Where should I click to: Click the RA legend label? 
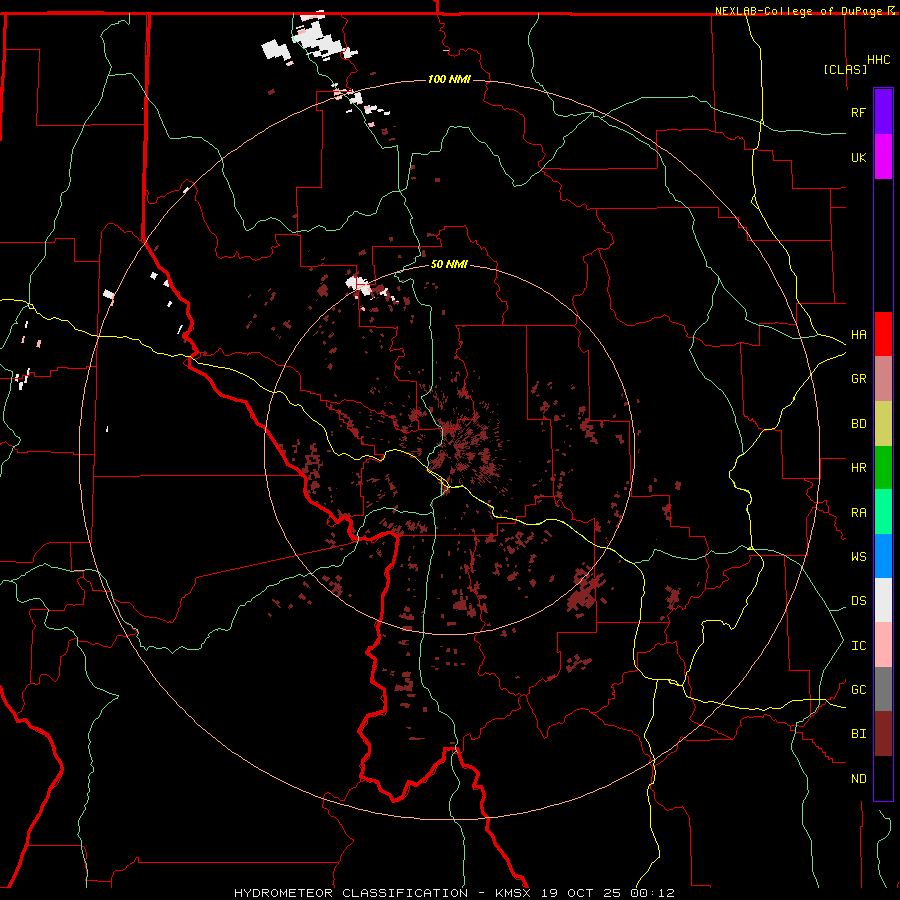tap(858, 513)
